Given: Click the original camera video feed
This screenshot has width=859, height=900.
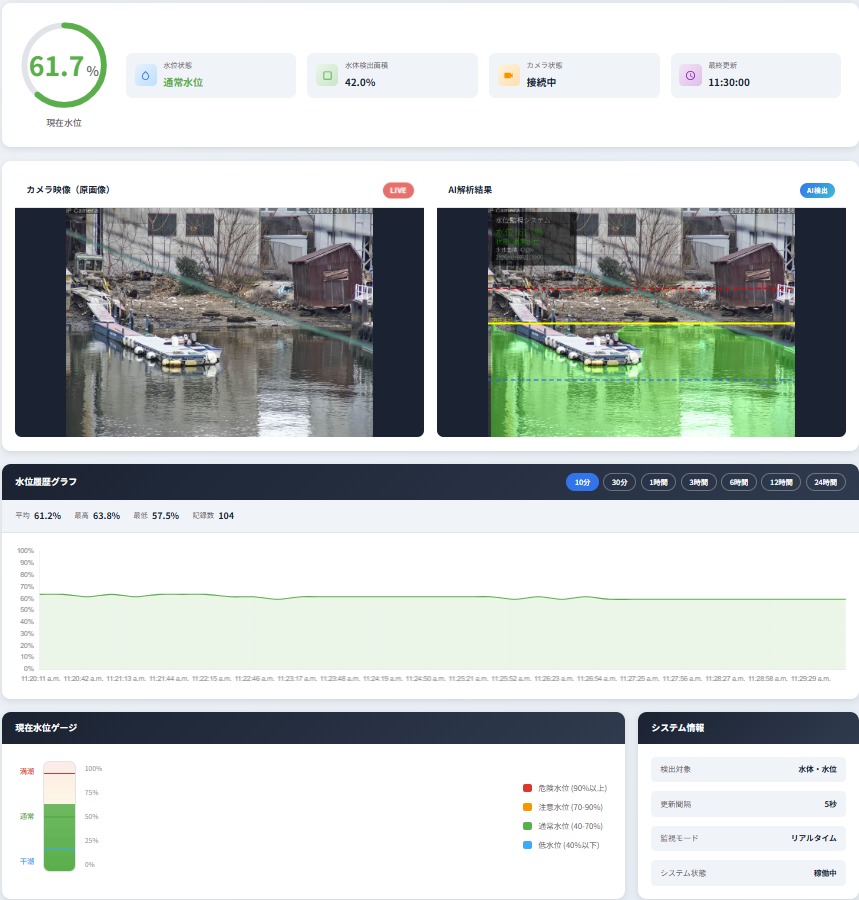Looking at the screenshot, I should pyautogui.click(x=219, y=322).
